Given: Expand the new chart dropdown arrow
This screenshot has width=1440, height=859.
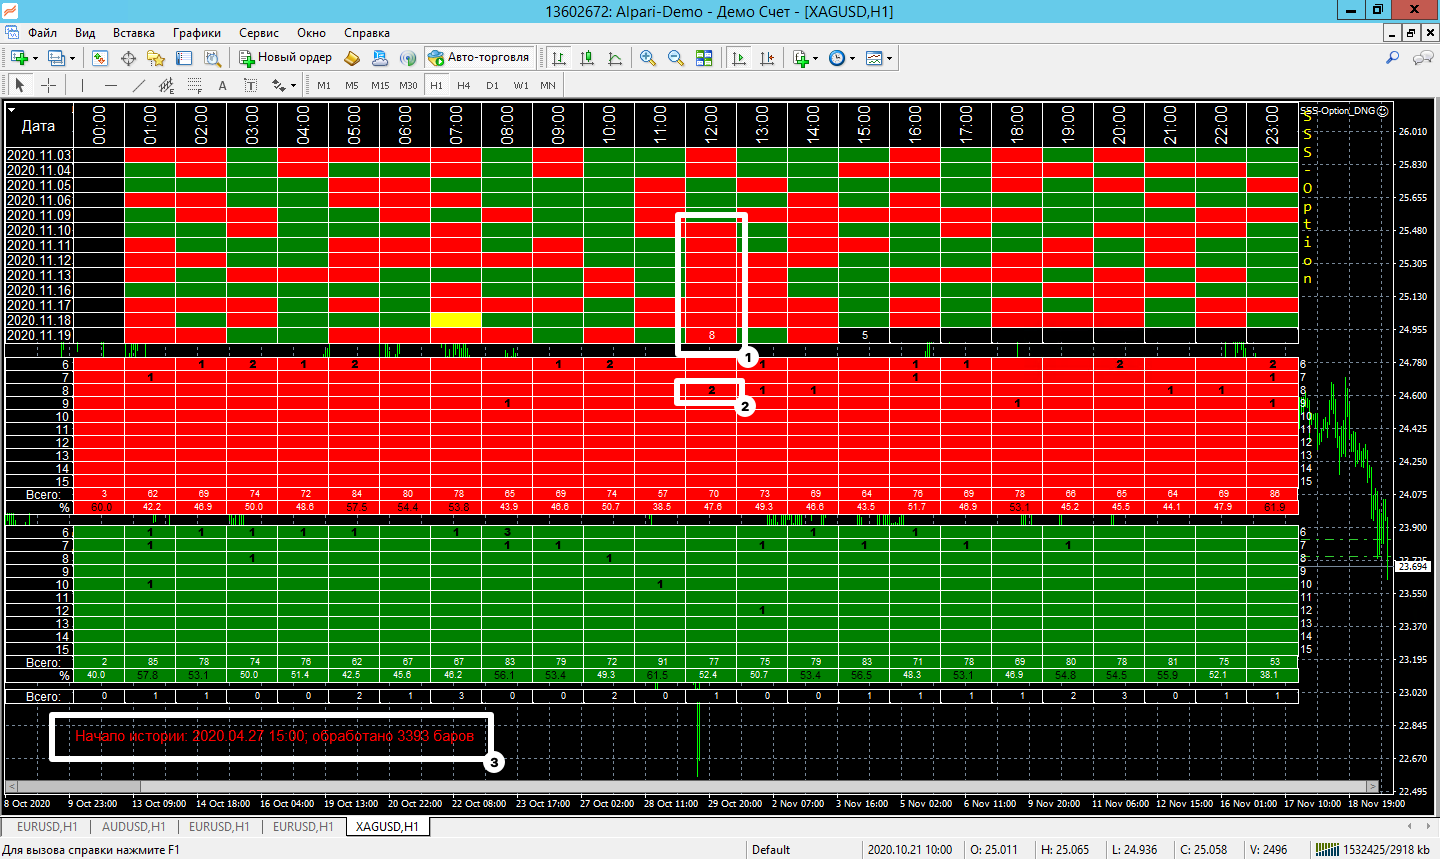Looking at the screenshot, I should tap(36, 58).
